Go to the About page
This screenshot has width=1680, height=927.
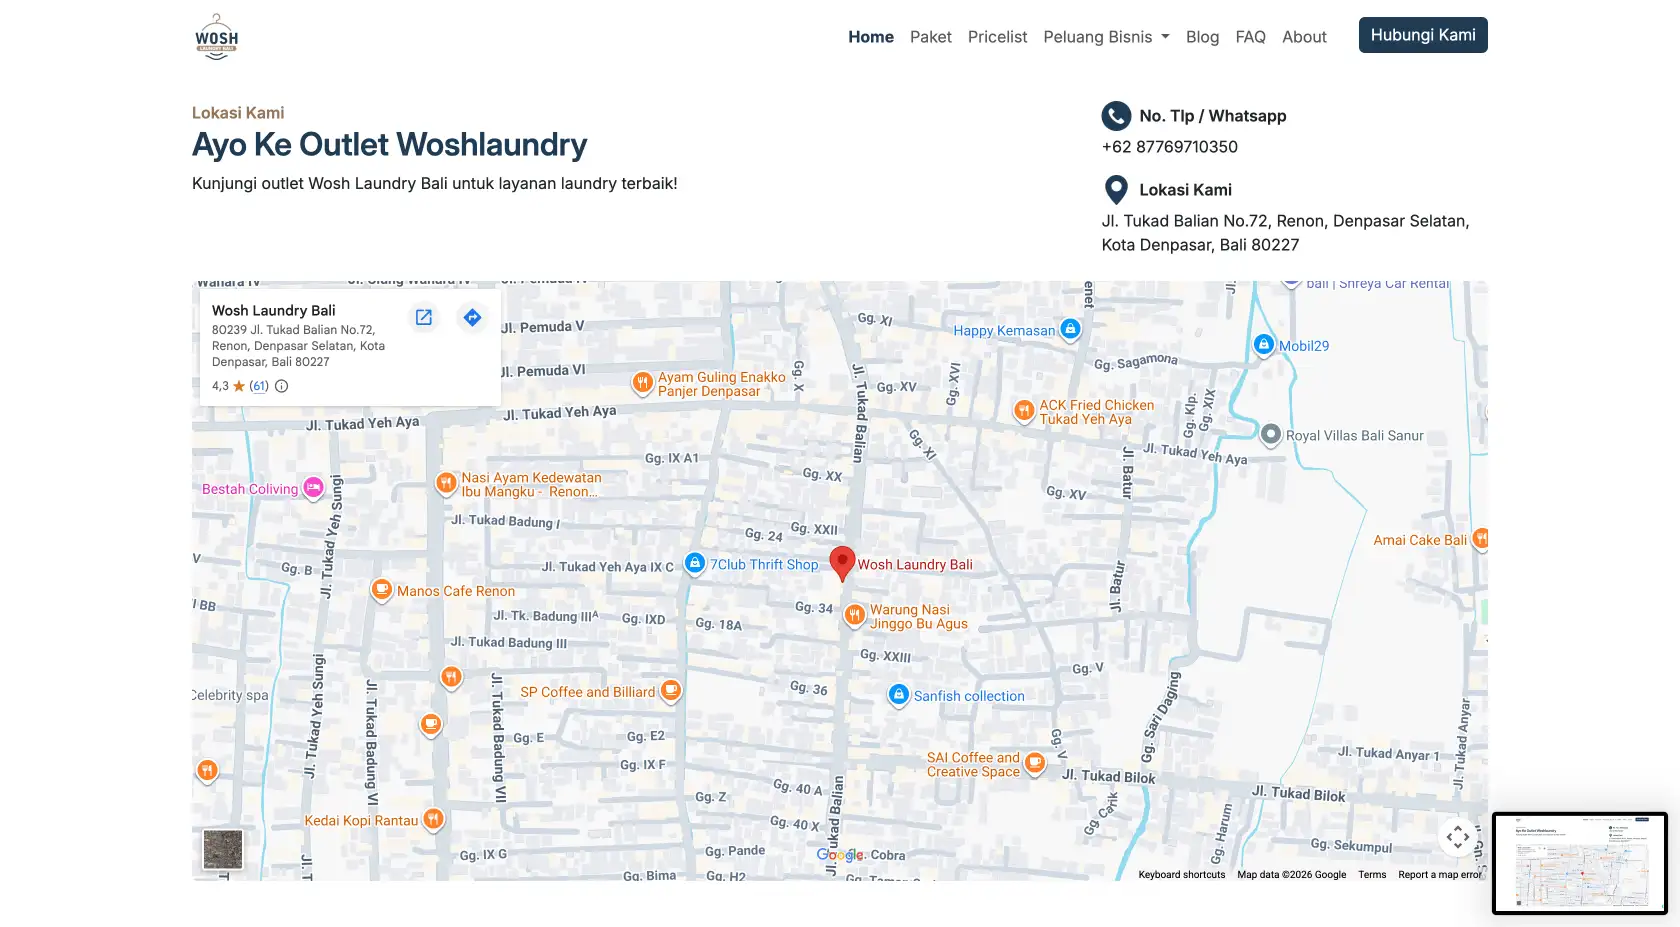[x=1304, y=37]
